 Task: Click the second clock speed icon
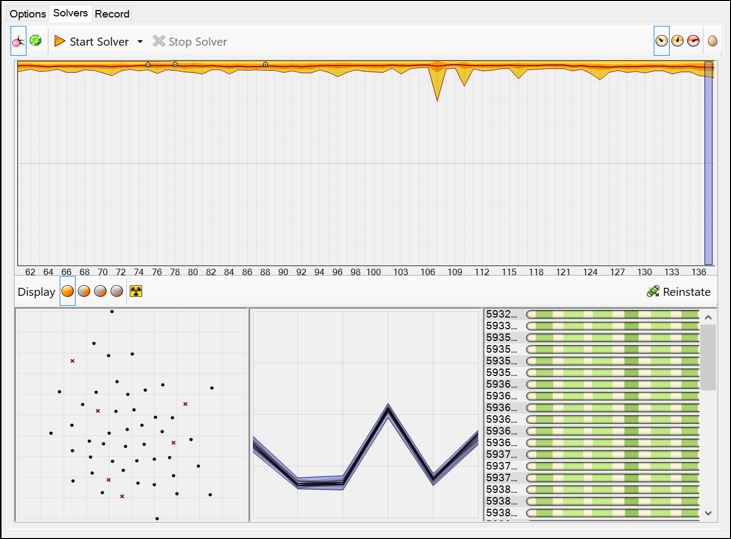677,41
